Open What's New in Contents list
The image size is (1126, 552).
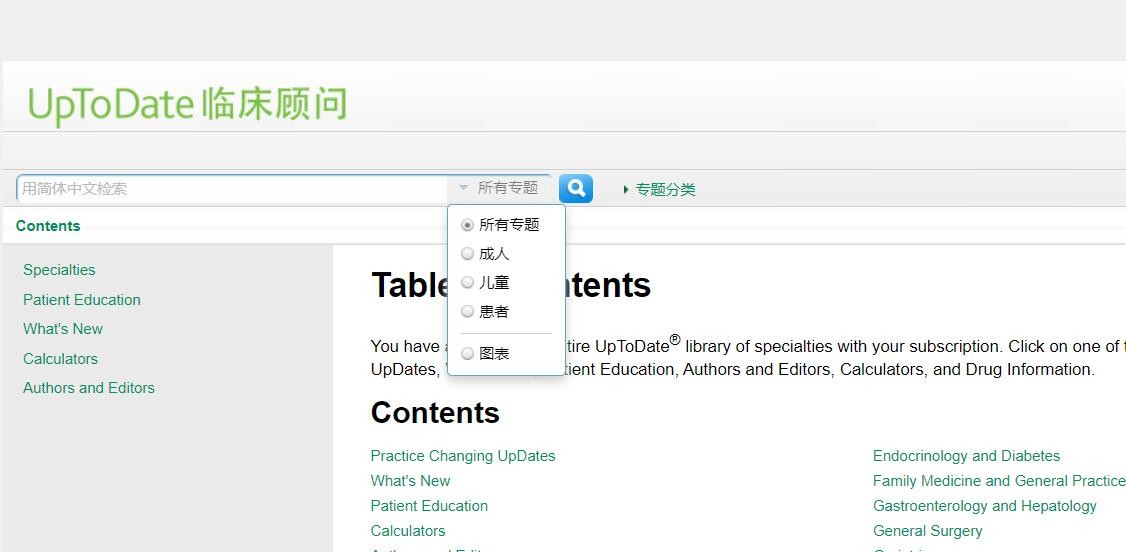pyautogui.click(x=410, y=481)
